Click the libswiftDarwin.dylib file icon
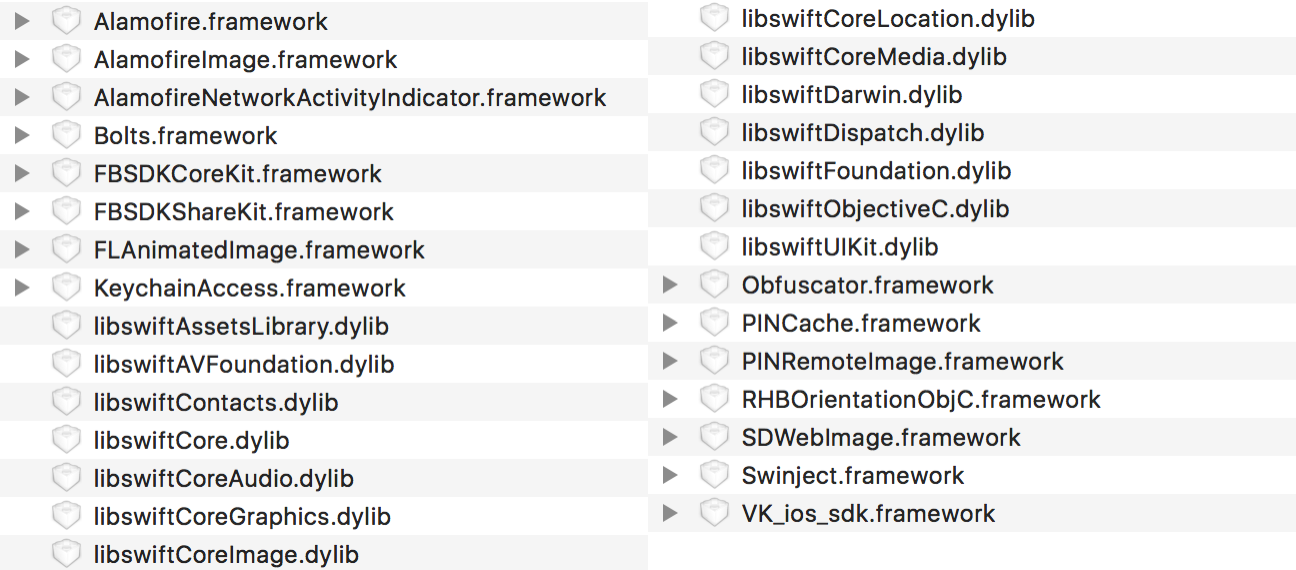 click(x=714, y=95)
